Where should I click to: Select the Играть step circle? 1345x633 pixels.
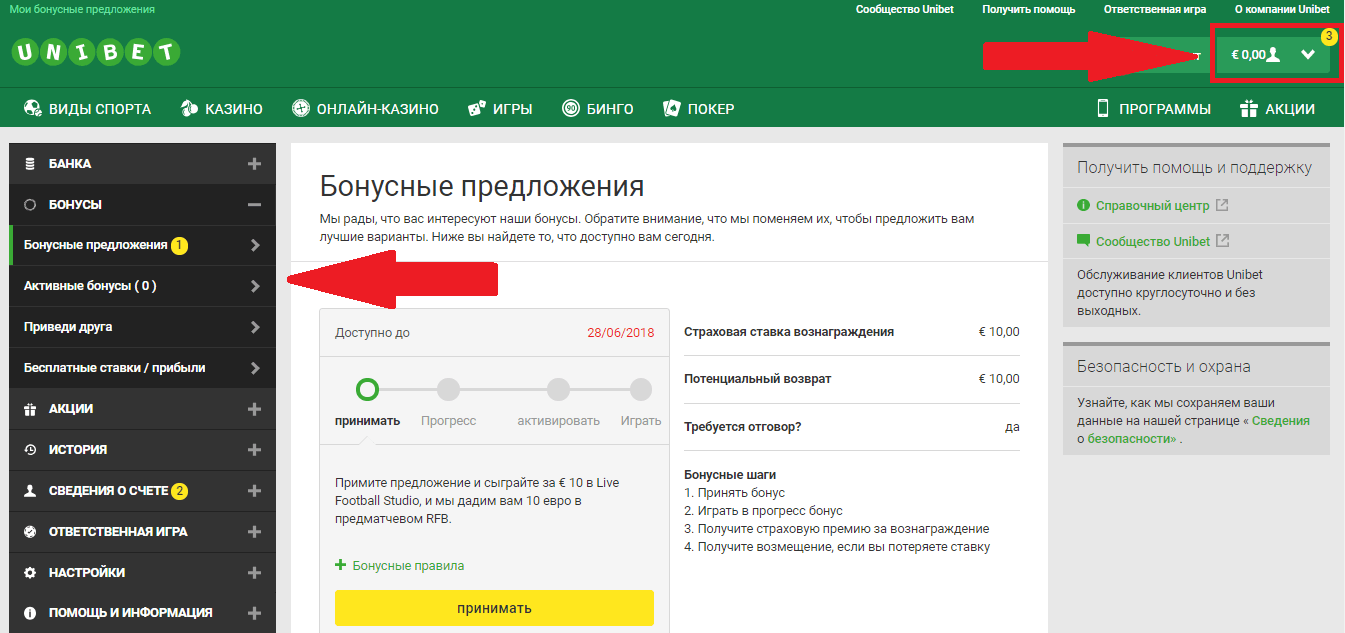tap(641, 389)
